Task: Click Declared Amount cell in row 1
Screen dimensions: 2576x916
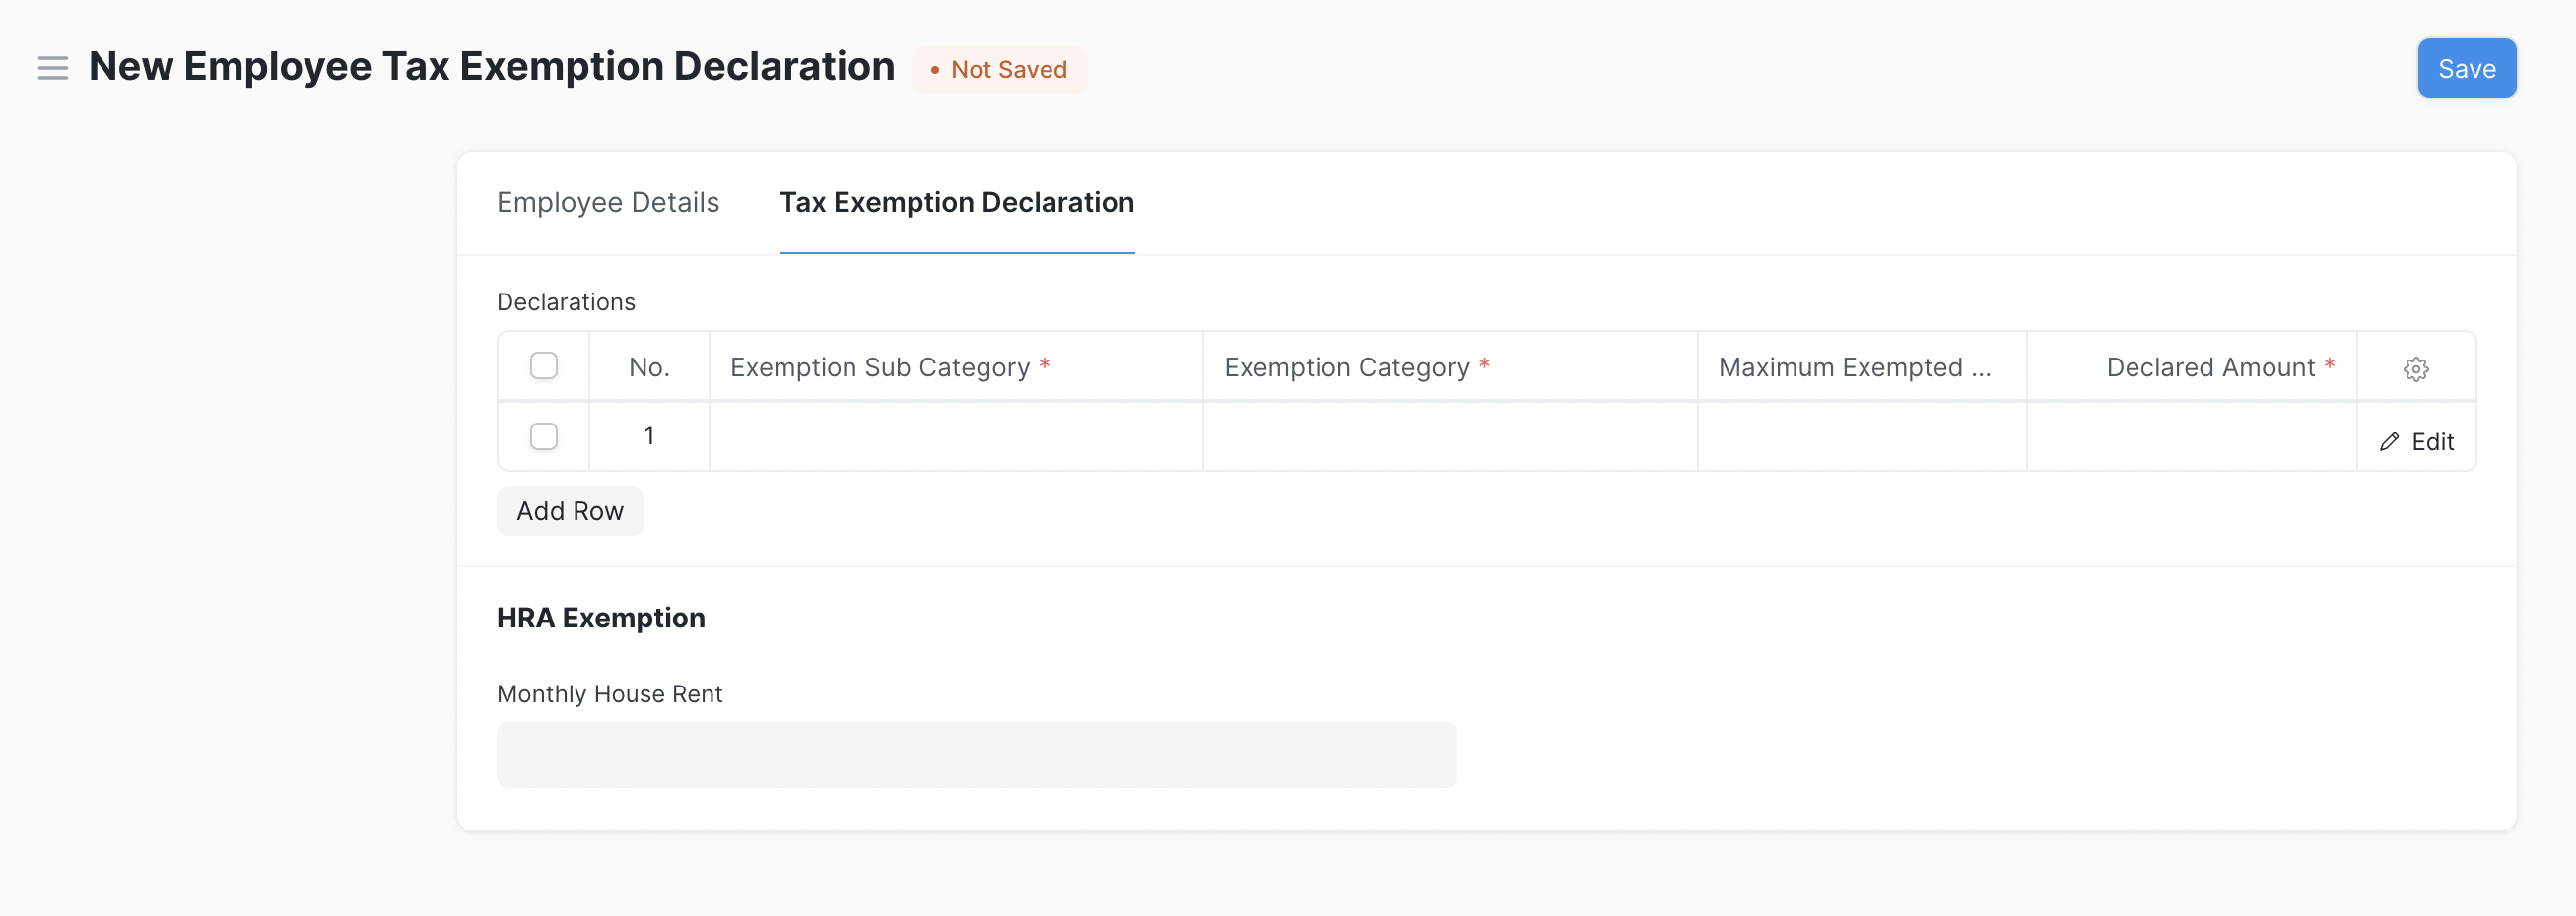Action: coord(2190,437)
